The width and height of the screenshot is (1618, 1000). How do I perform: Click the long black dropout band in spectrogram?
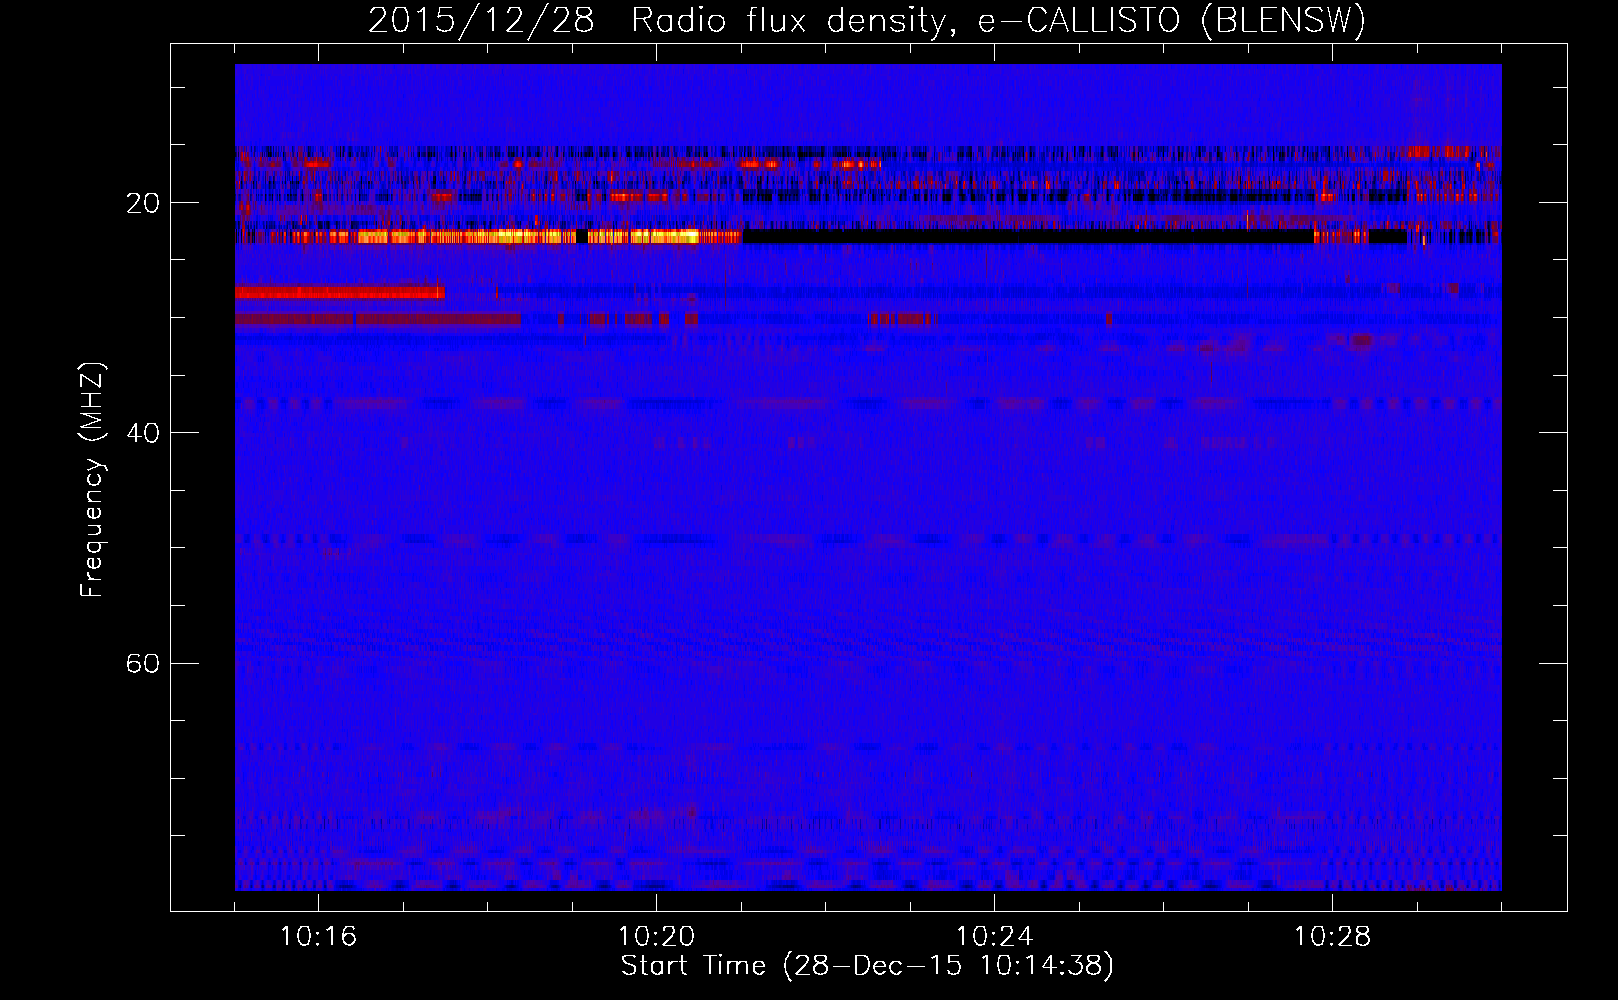pyautogui.click(x=1028, y=237)
